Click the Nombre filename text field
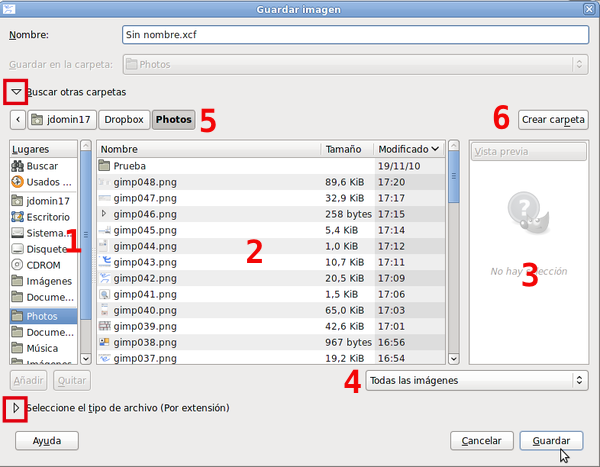 [353, 34]
